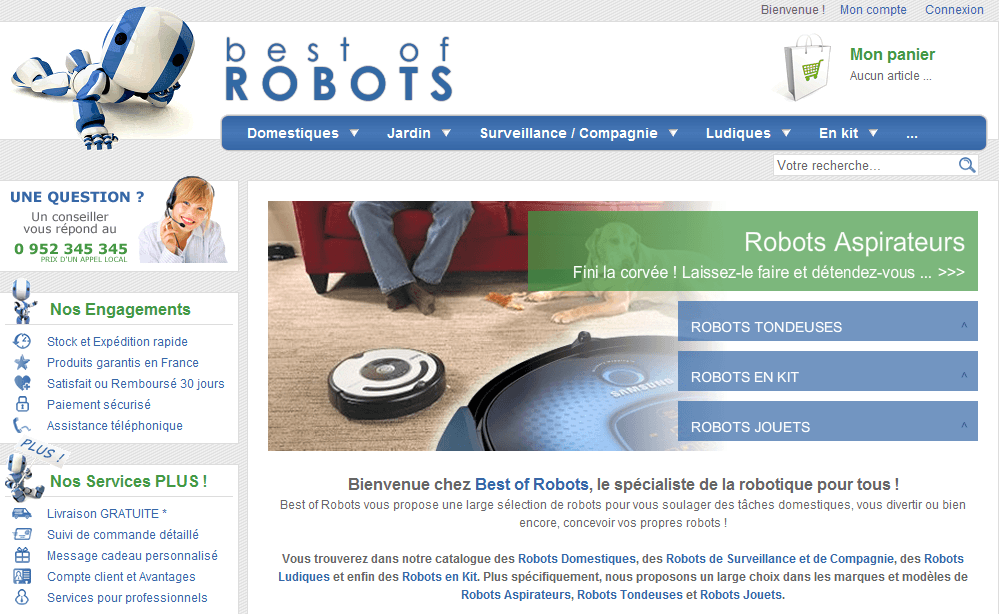
Task: Expand the ROBOTS EN KIT caret
Action: point(964,375)
